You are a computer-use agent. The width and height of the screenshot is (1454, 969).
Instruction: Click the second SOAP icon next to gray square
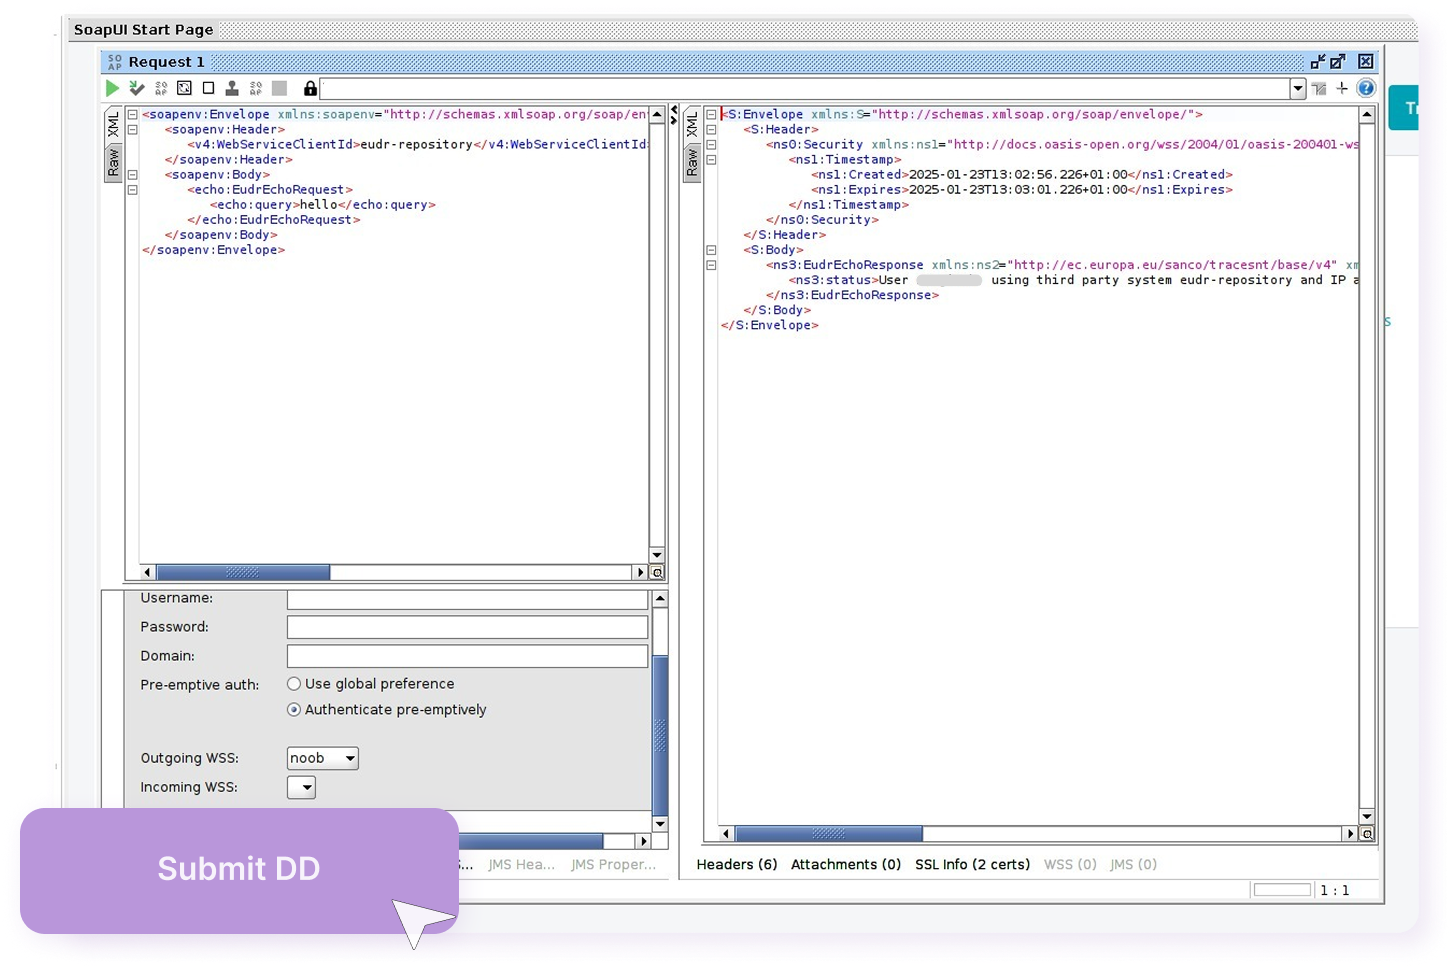256,88
